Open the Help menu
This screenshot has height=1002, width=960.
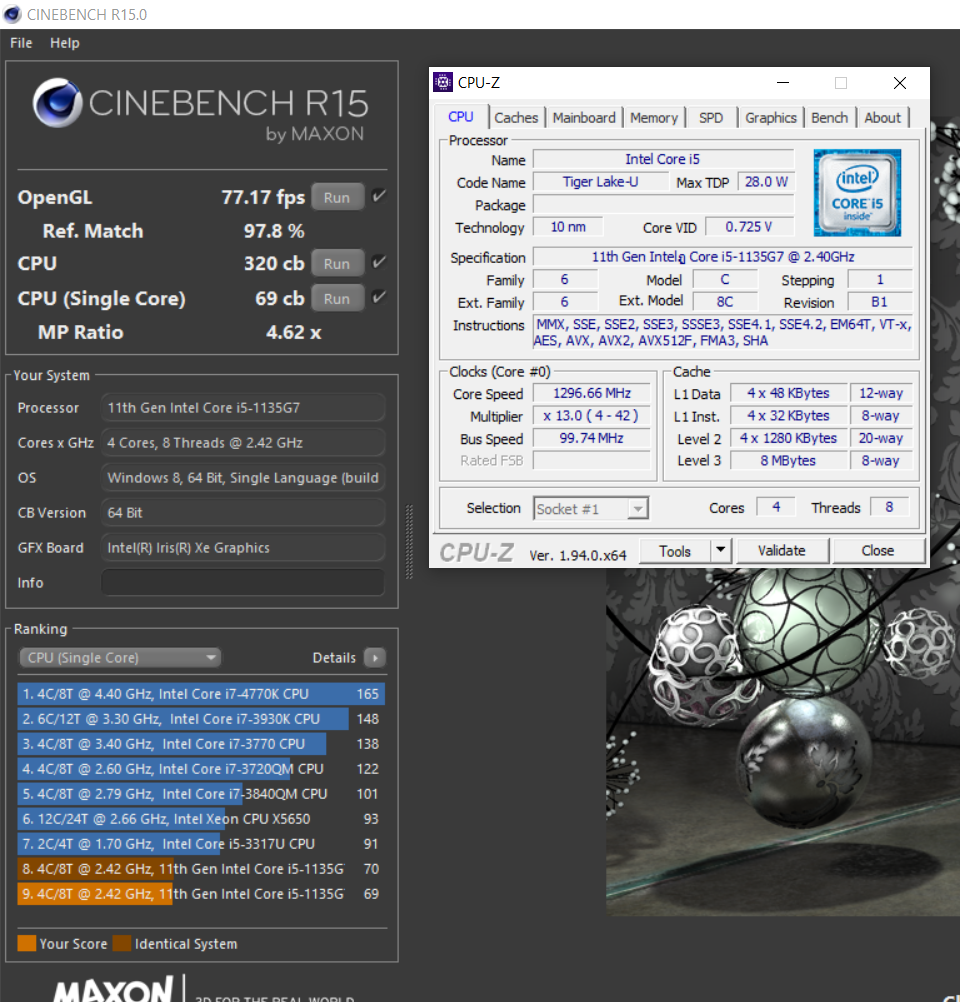tap(65, 43)
